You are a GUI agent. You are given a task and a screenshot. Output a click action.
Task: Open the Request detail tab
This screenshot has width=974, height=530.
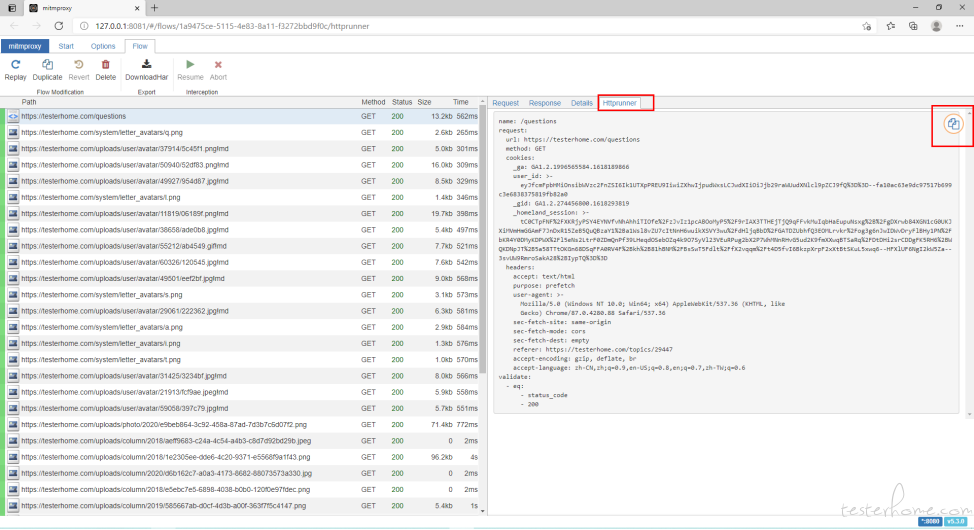coord(505,103)
